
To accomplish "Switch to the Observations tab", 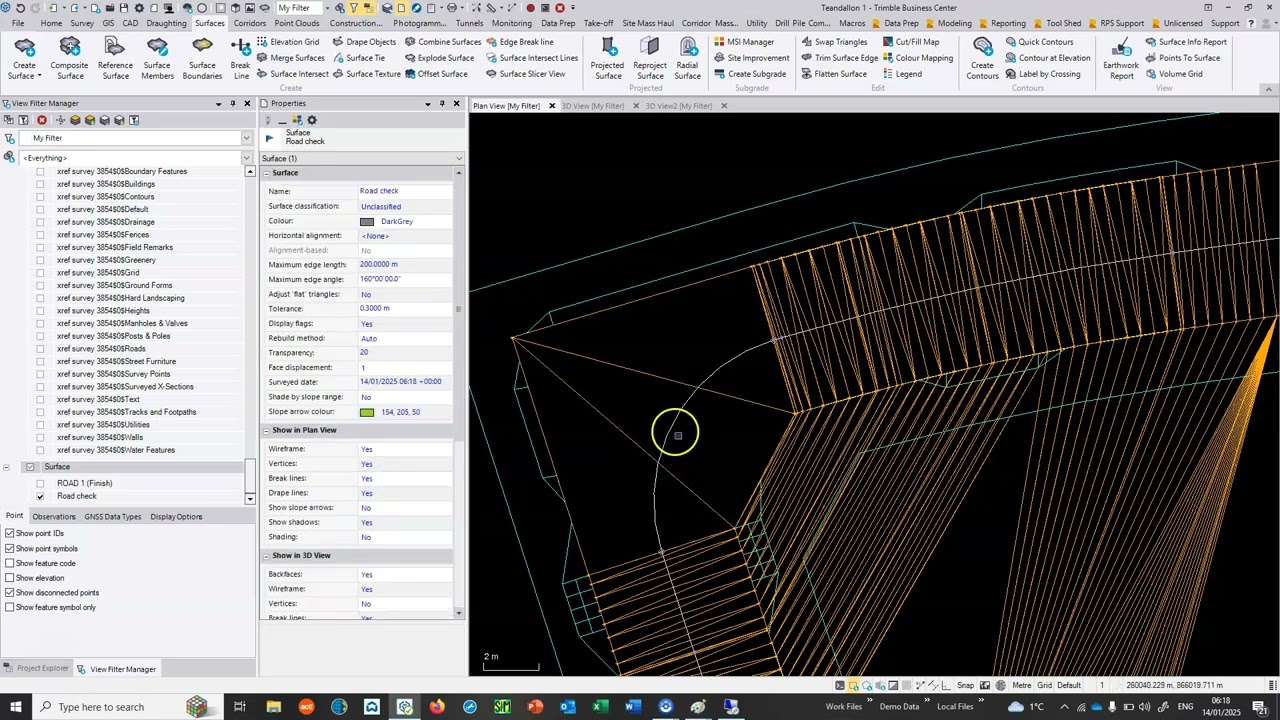I will (x=54, y=517).
